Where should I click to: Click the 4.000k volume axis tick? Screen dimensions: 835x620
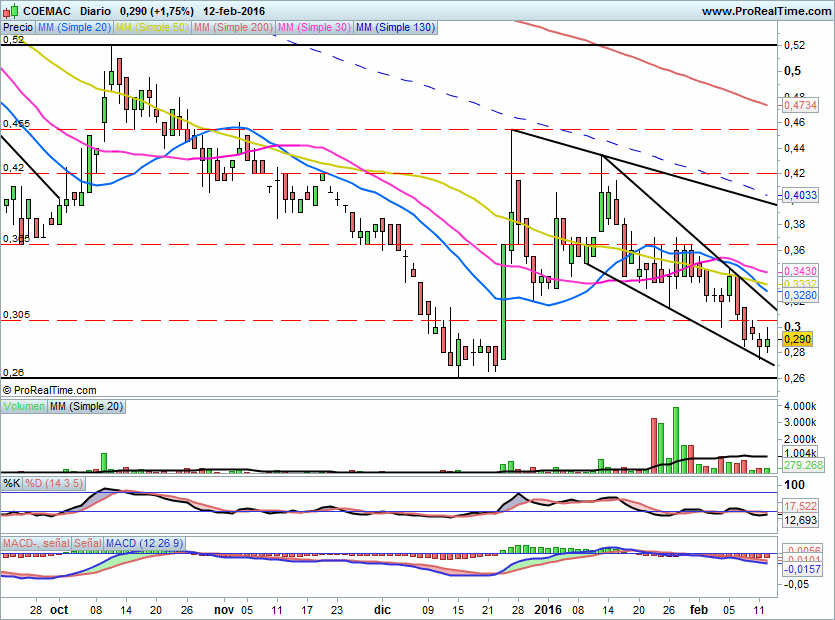point(800,406)
